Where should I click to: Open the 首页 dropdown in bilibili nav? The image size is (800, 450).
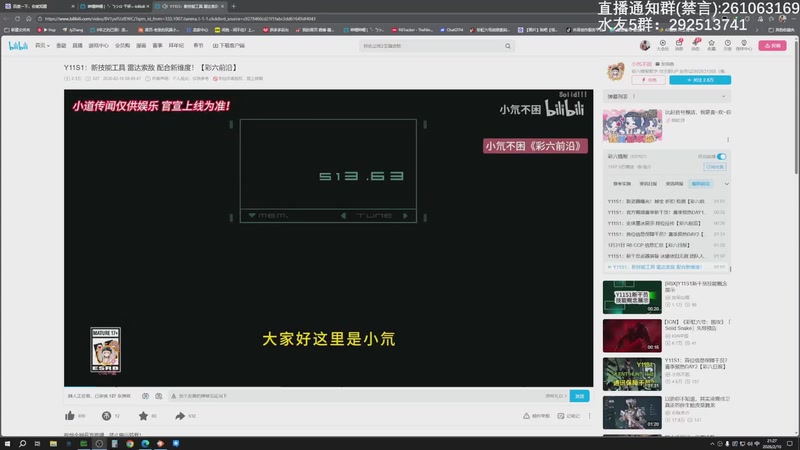coord(42,45)
